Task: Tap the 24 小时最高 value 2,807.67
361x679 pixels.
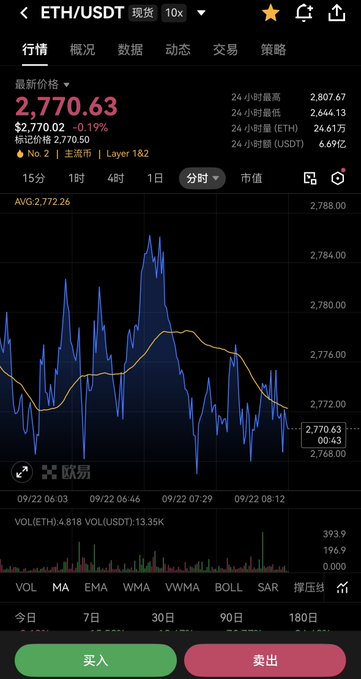Action: (328, 97)
